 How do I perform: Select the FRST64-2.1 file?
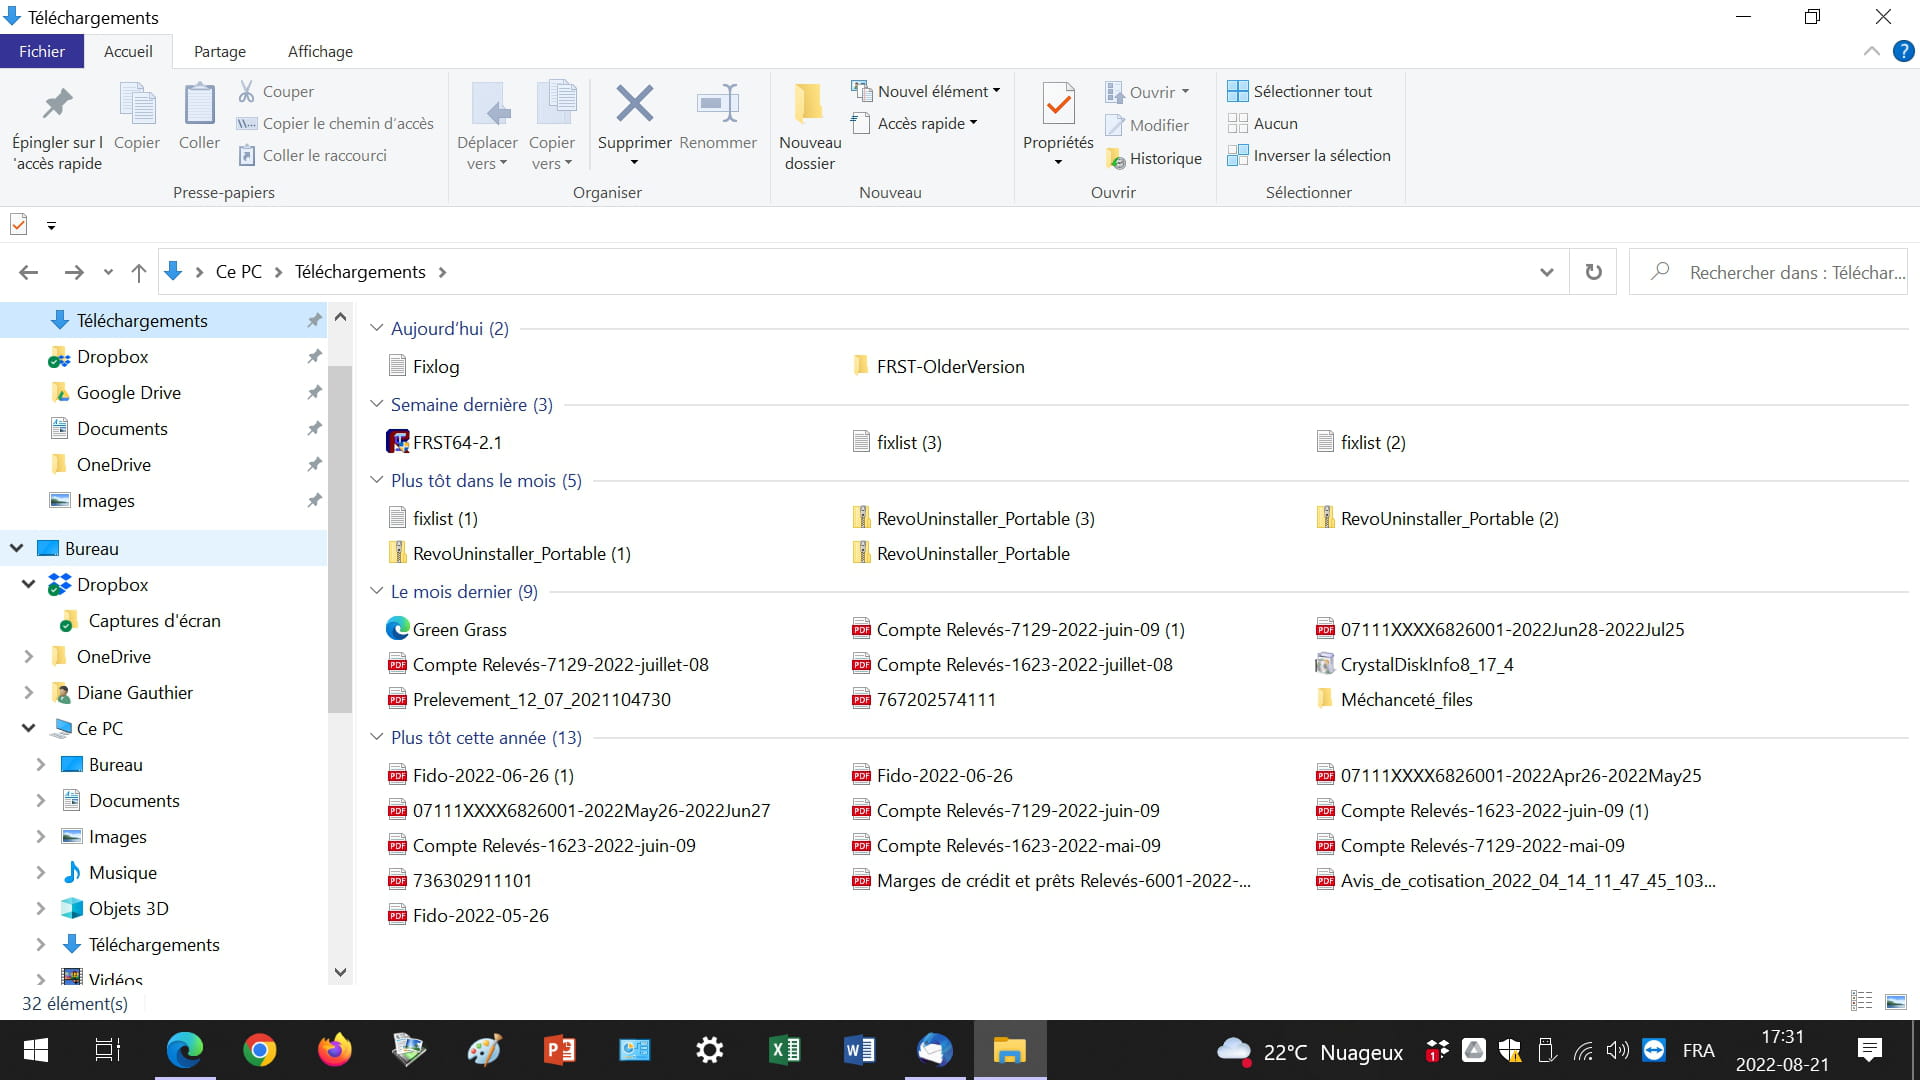(x=456, y=442)
